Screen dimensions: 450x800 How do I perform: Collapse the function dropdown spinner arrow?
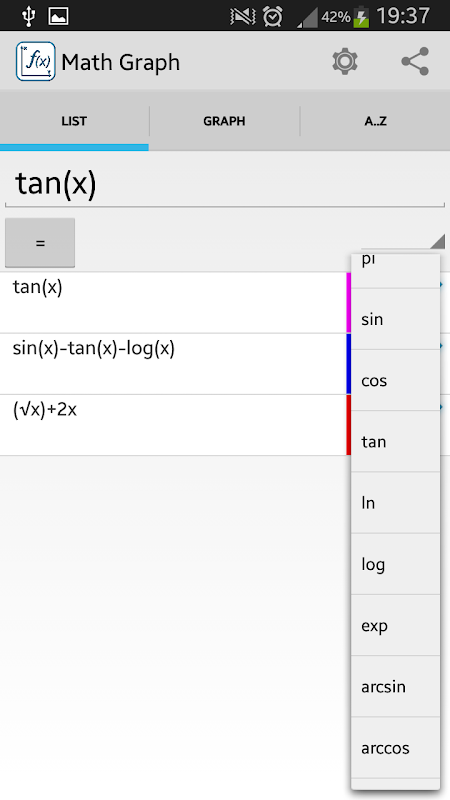point(437,241)
